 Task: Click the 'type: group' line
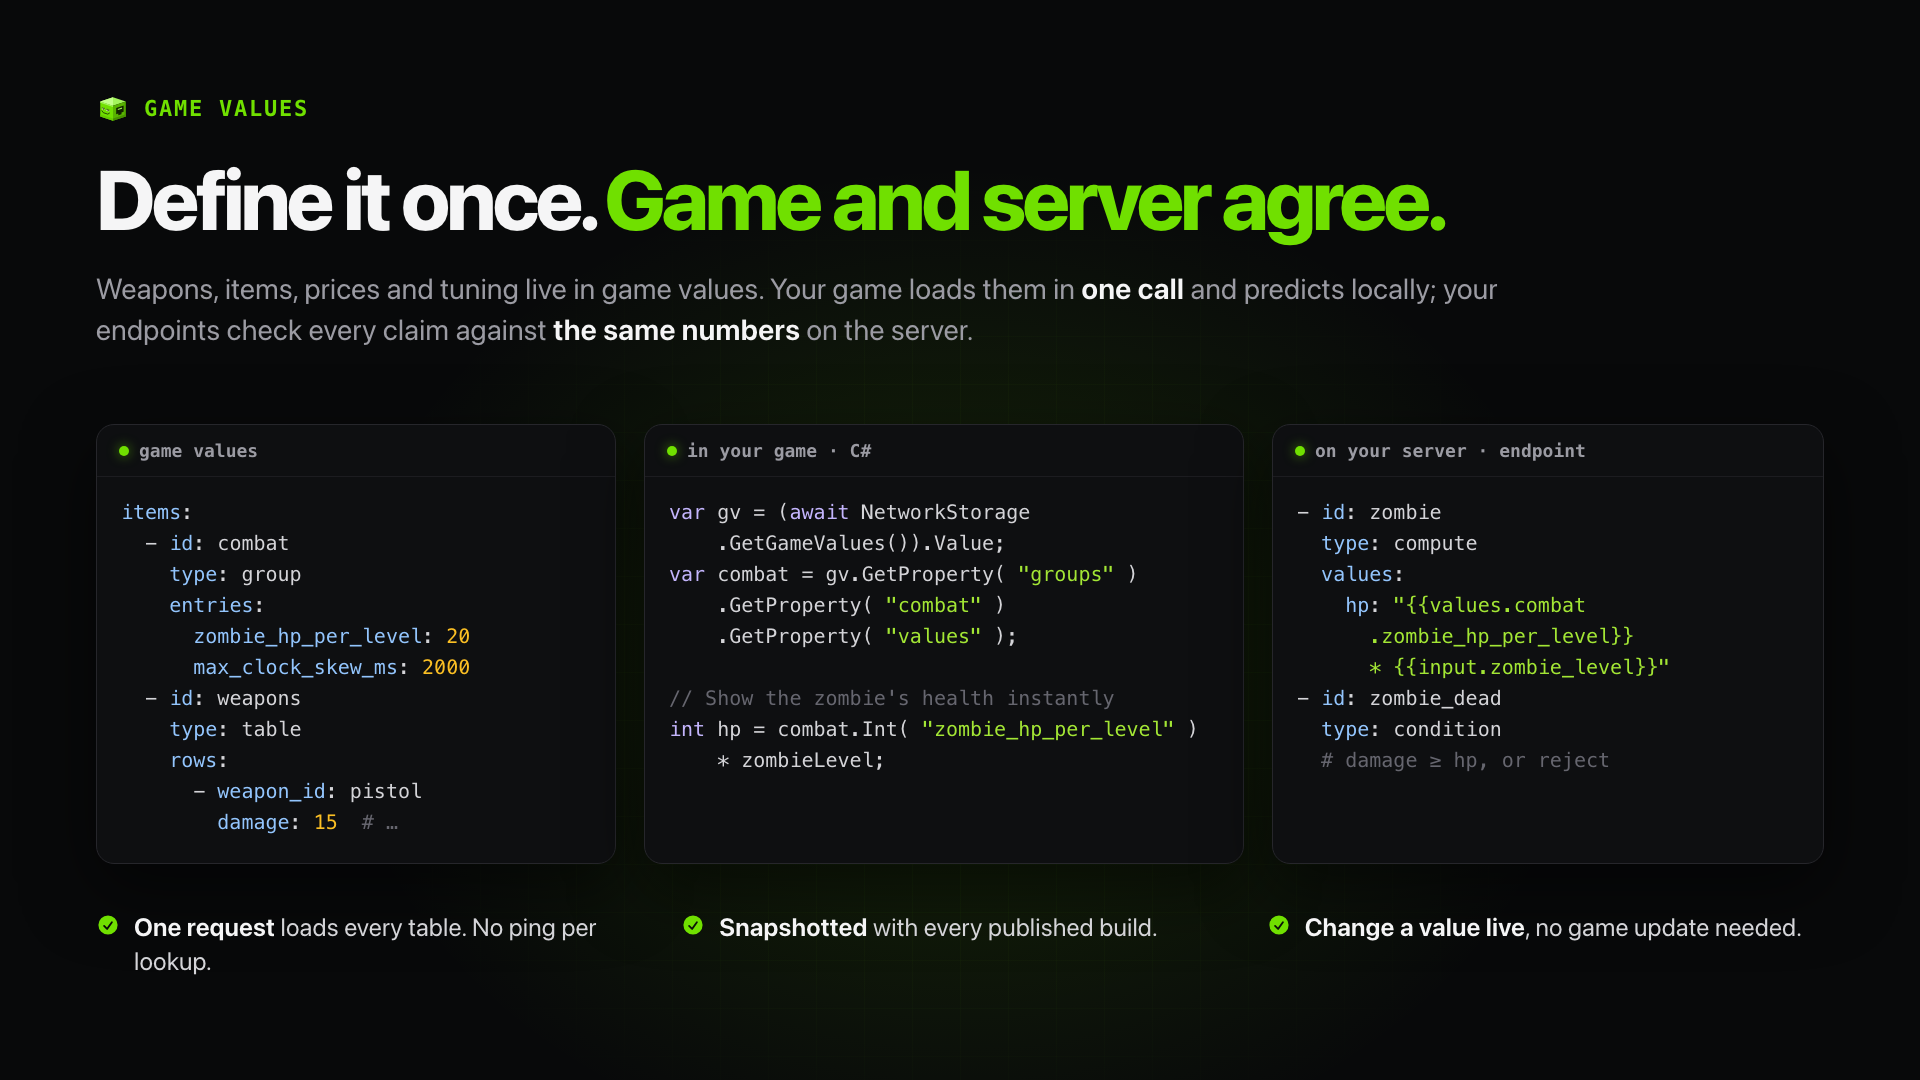(235, 574)
